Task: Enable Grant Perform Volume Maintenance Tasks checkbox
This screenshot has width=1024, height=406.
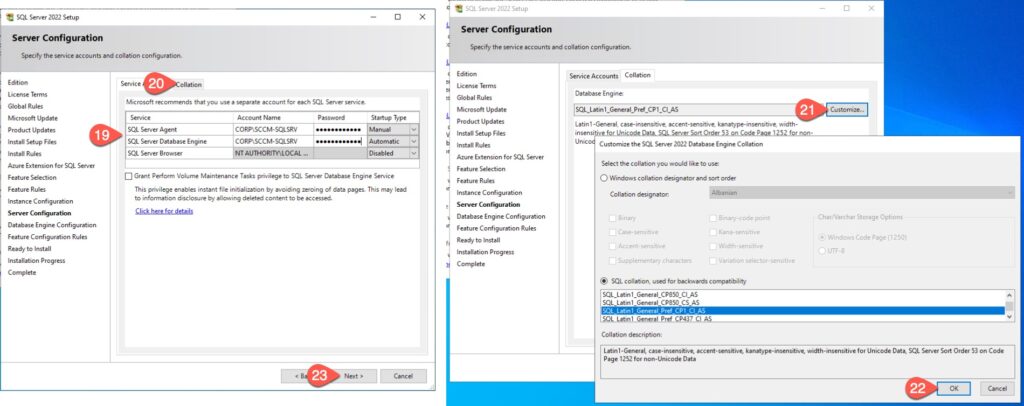Action: tap(128, 176)
